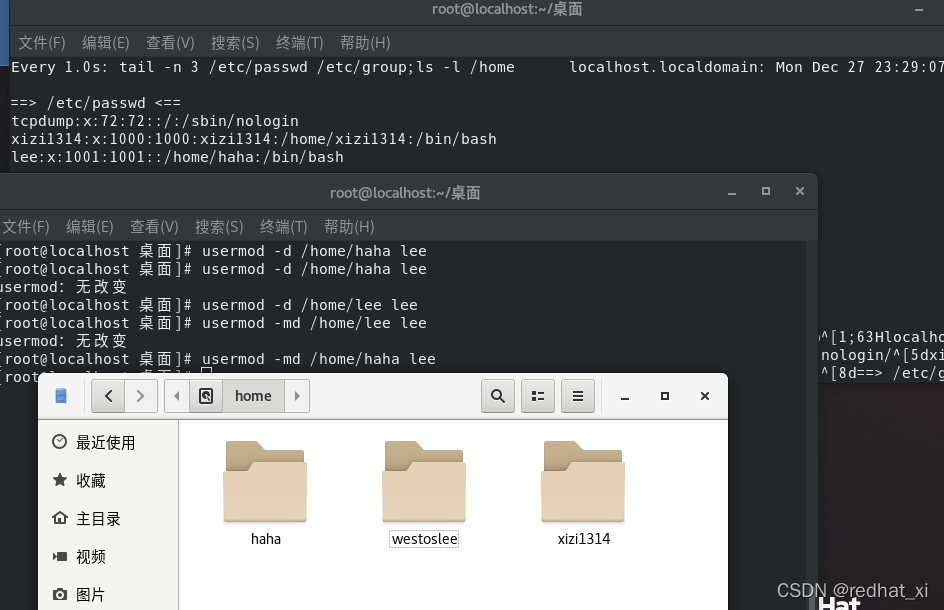Open the file manager hamburger menu
This screenshot has width=944, height=610.
(578, 396)
